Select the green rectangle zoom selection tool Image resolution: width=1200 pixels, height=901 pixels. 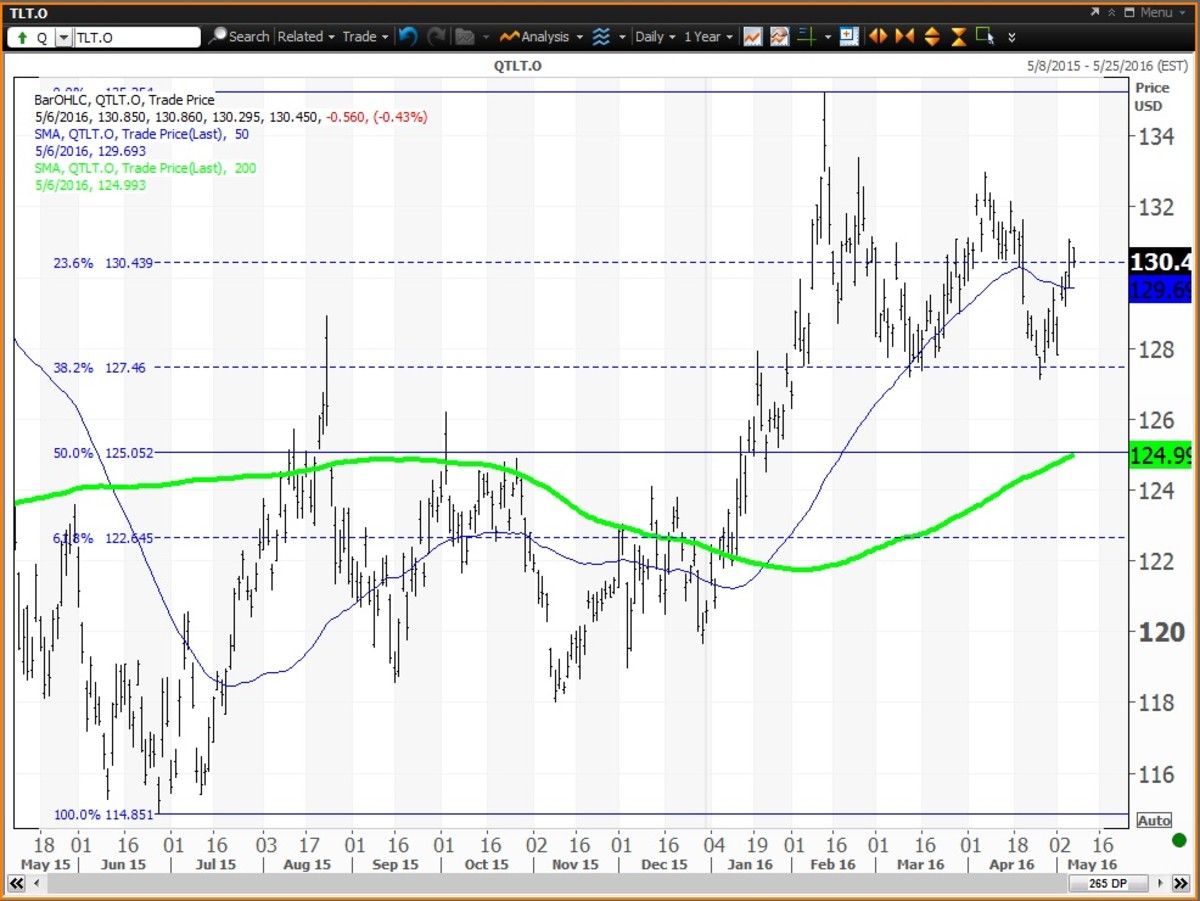click(984, 37)
